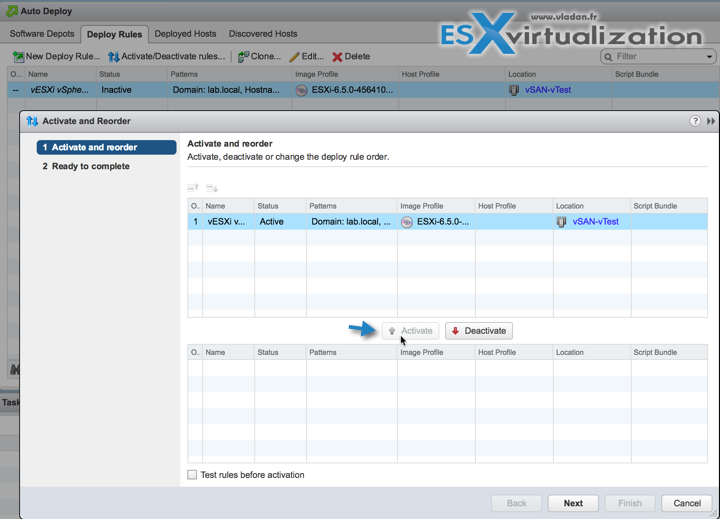
Task: Click the filter magnifier icon
Action: 608,56
